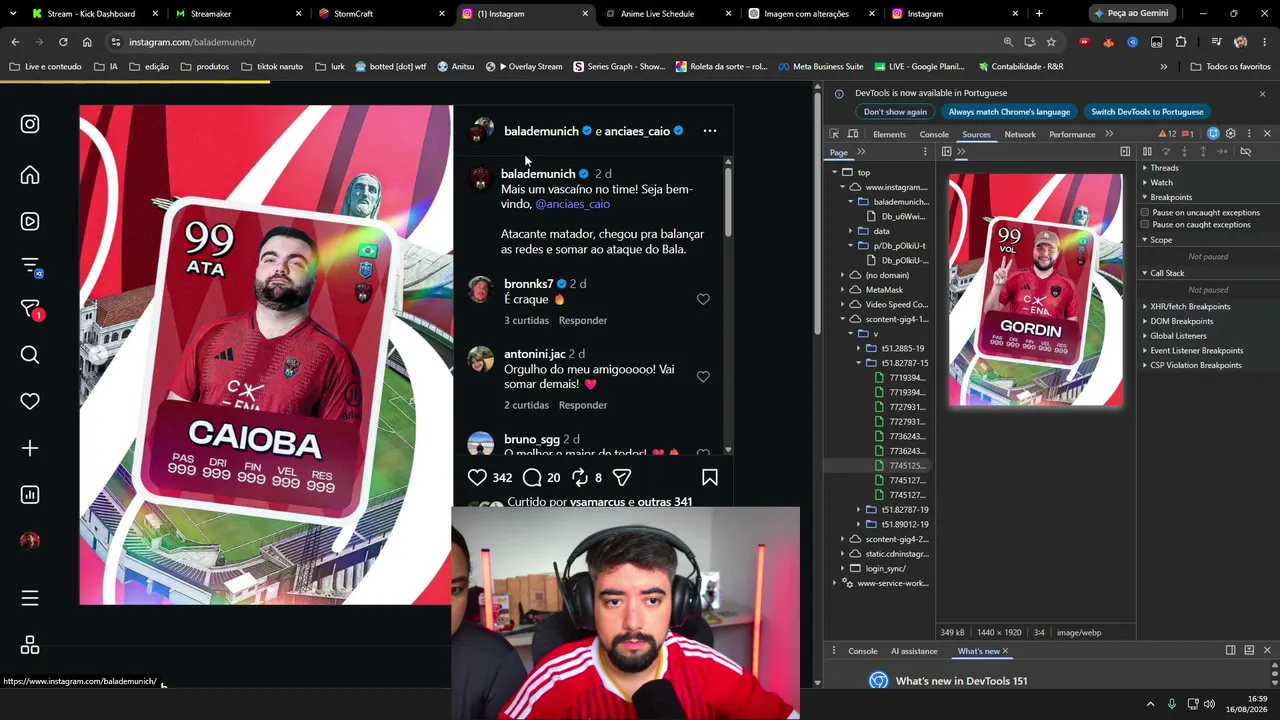1280x720 pixels.
Task: Open DevTools settings gear
Action: pyautogui.click(x=1231, y=134)
